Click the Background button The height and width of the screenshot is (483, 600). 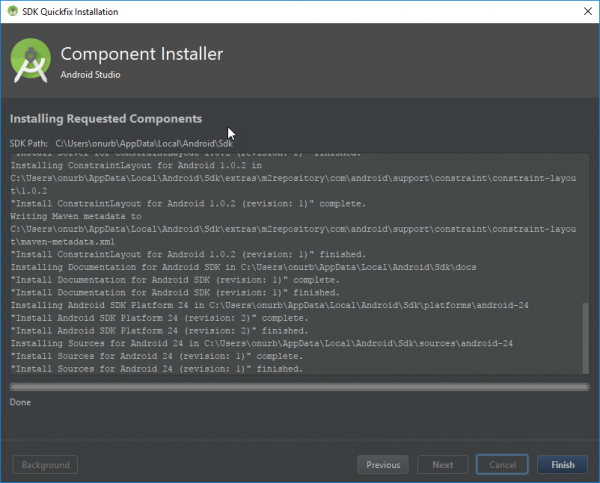tap(46, 465)
